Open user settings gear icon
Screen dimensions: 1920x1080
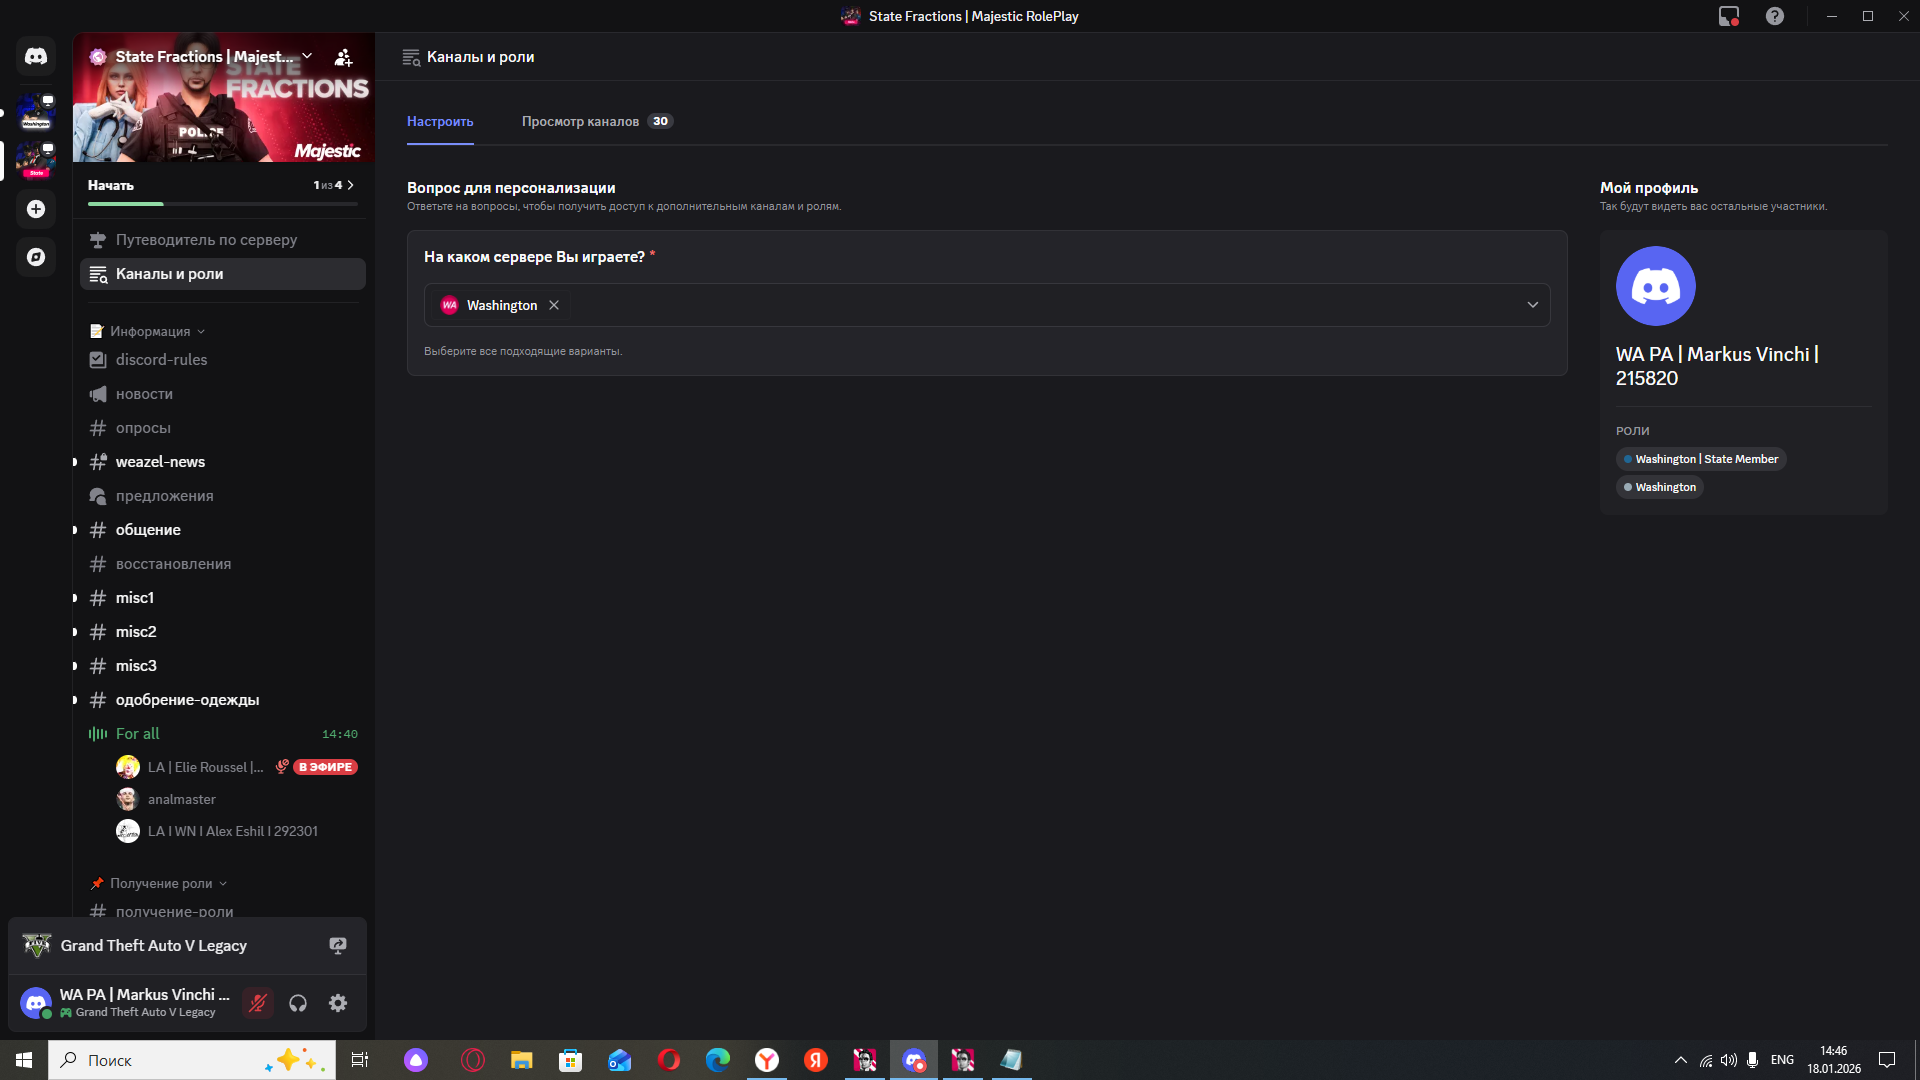[338, 1003]
